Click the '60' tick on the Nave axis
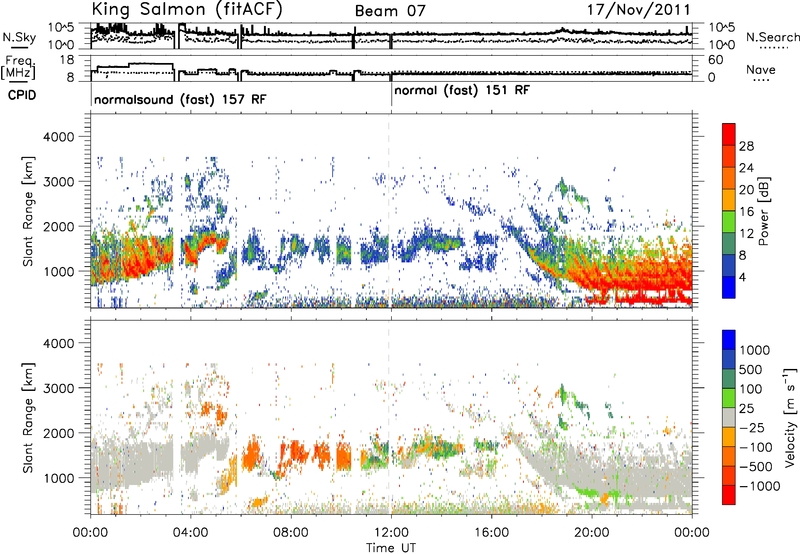The height and width of the screenshot is (554, 800). pos(715,60)
